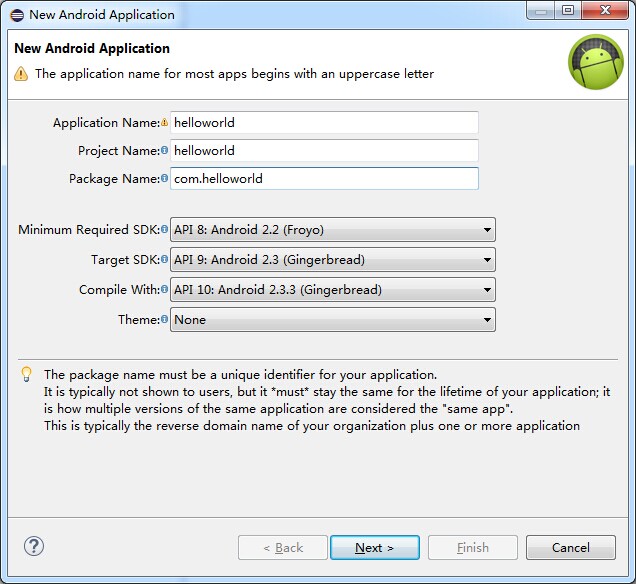Click the Help question mark icon
Viewport: 636px width, 584px height.
(x=34, y=546)
